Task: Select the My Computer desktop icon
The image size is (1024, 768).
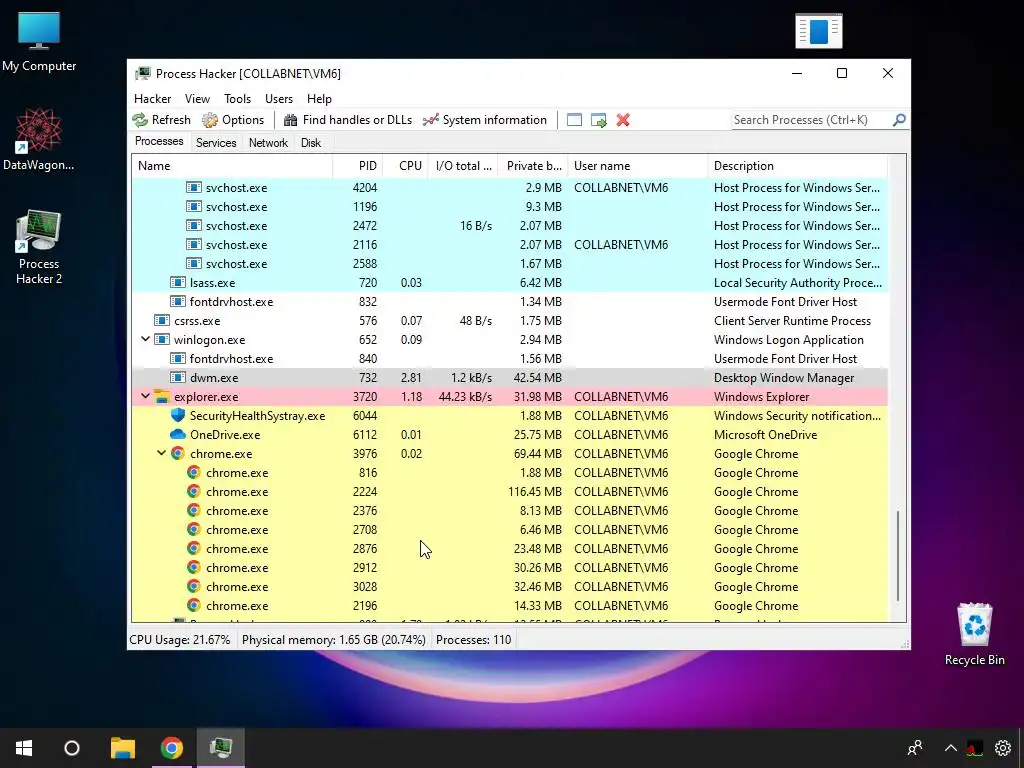Action: (39, 42)
